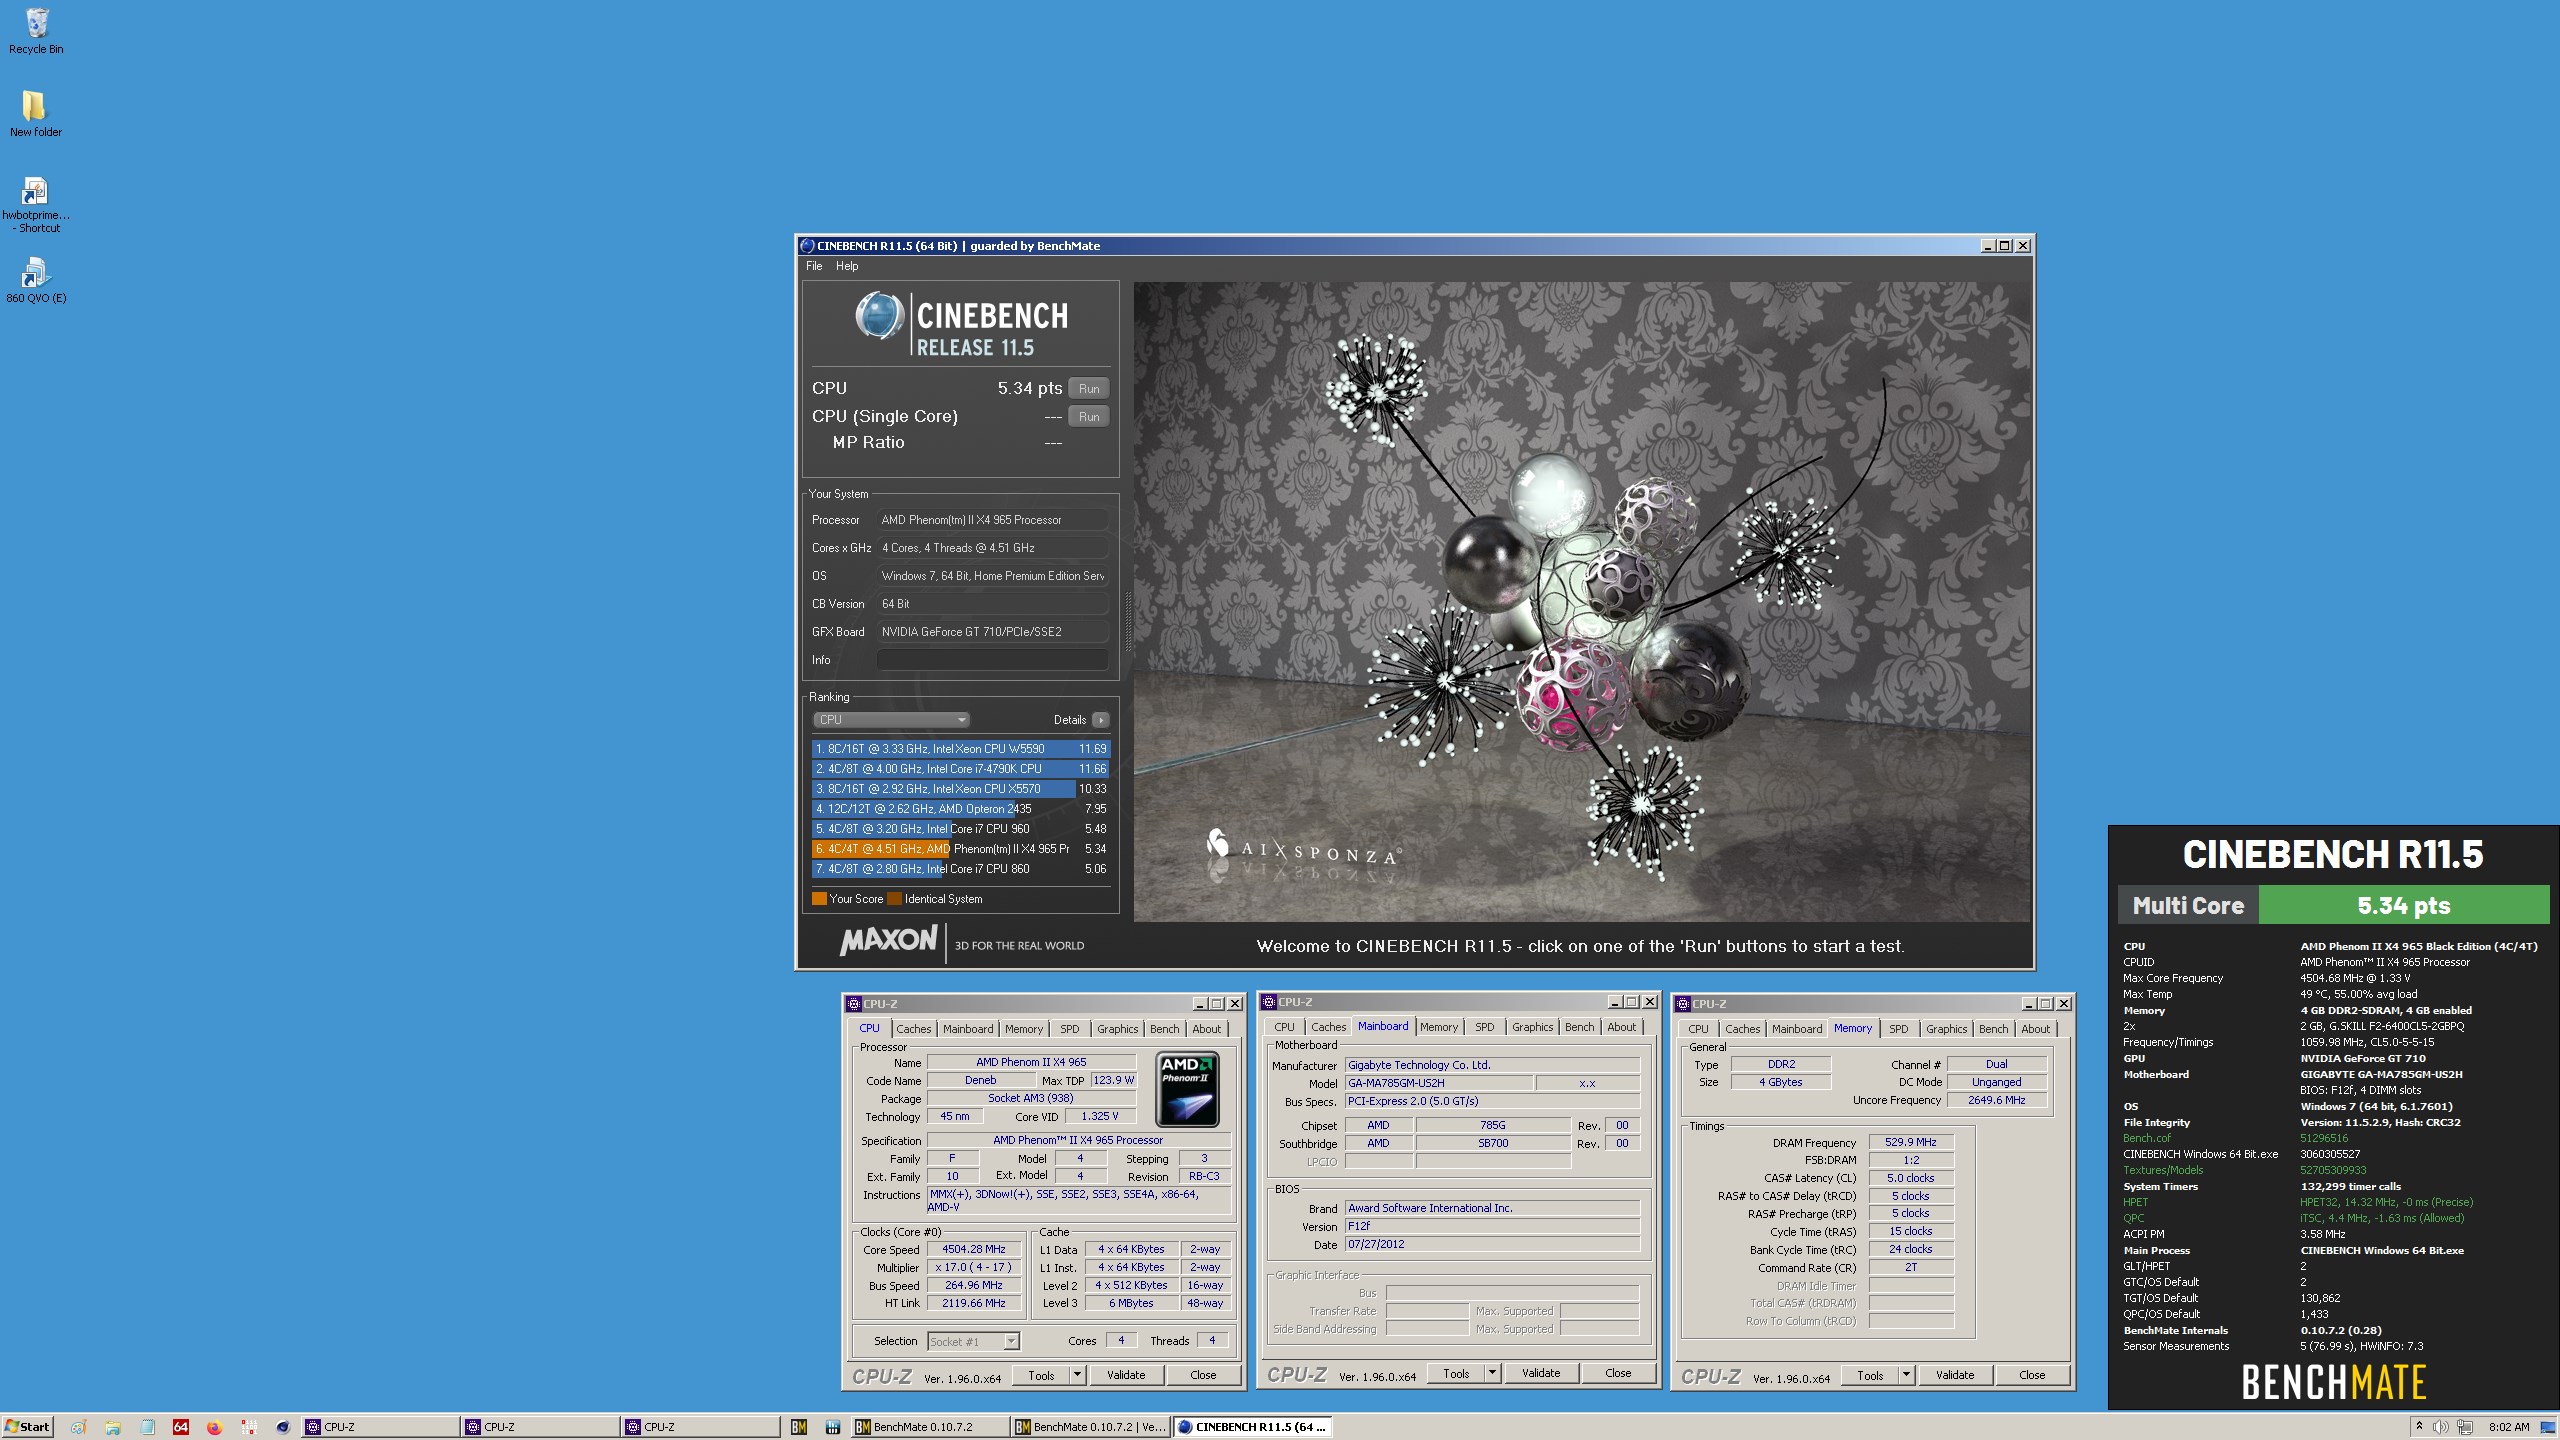Switch to Caches tab in CPU-tab CPU-Z window
The image size is (2560, 1440).
(913, 1028)
